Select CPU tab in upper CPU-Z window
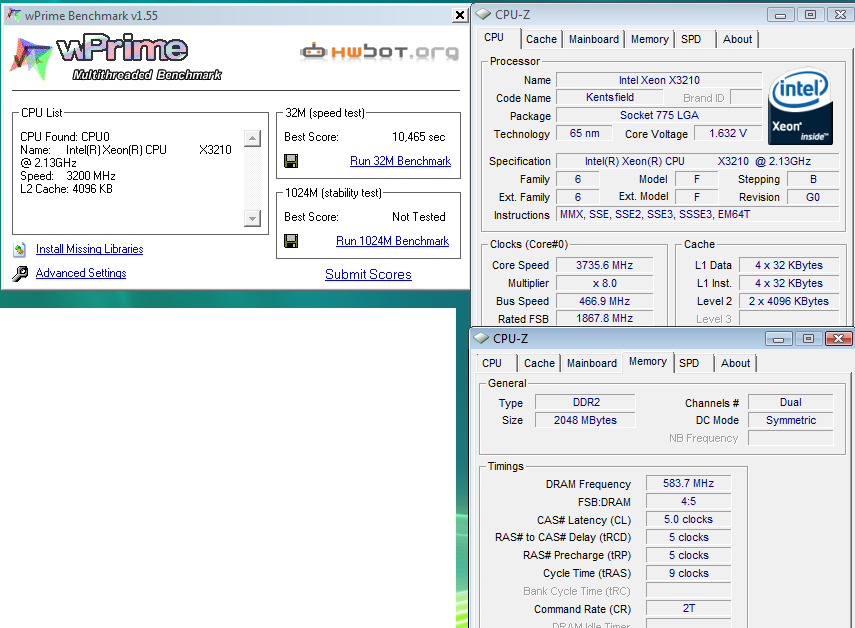855x628 pixels. click(x=494, y=38)
